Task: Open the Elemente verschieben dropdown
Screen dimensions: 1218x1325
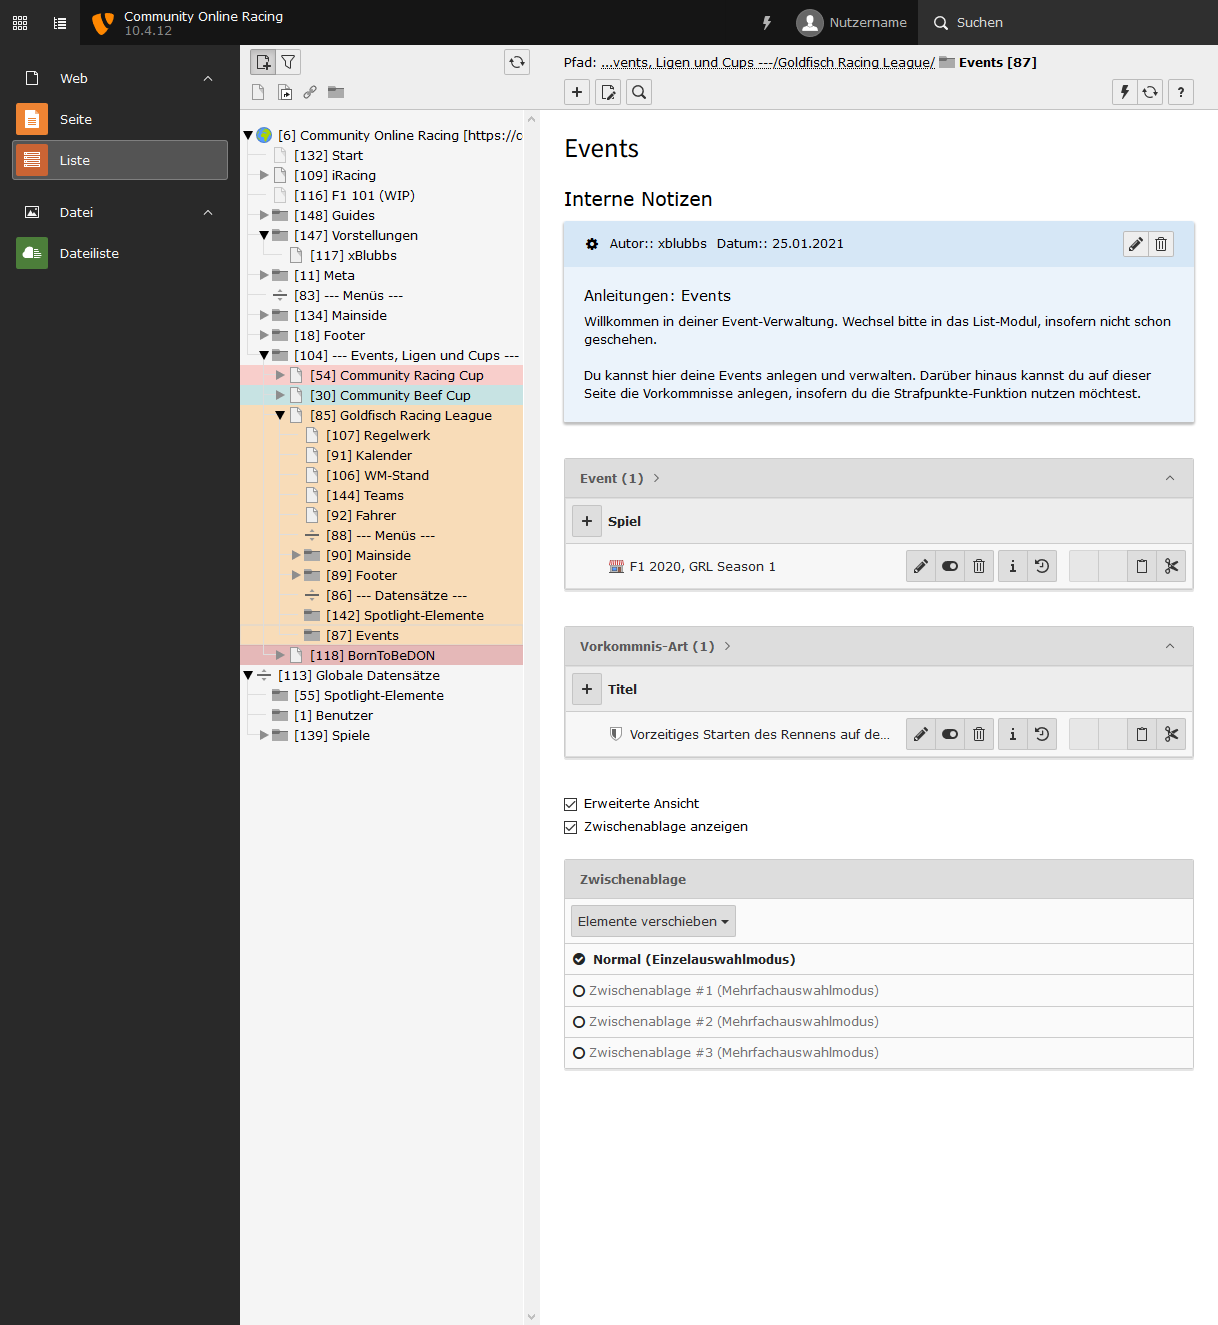Action: pos(653,921)
